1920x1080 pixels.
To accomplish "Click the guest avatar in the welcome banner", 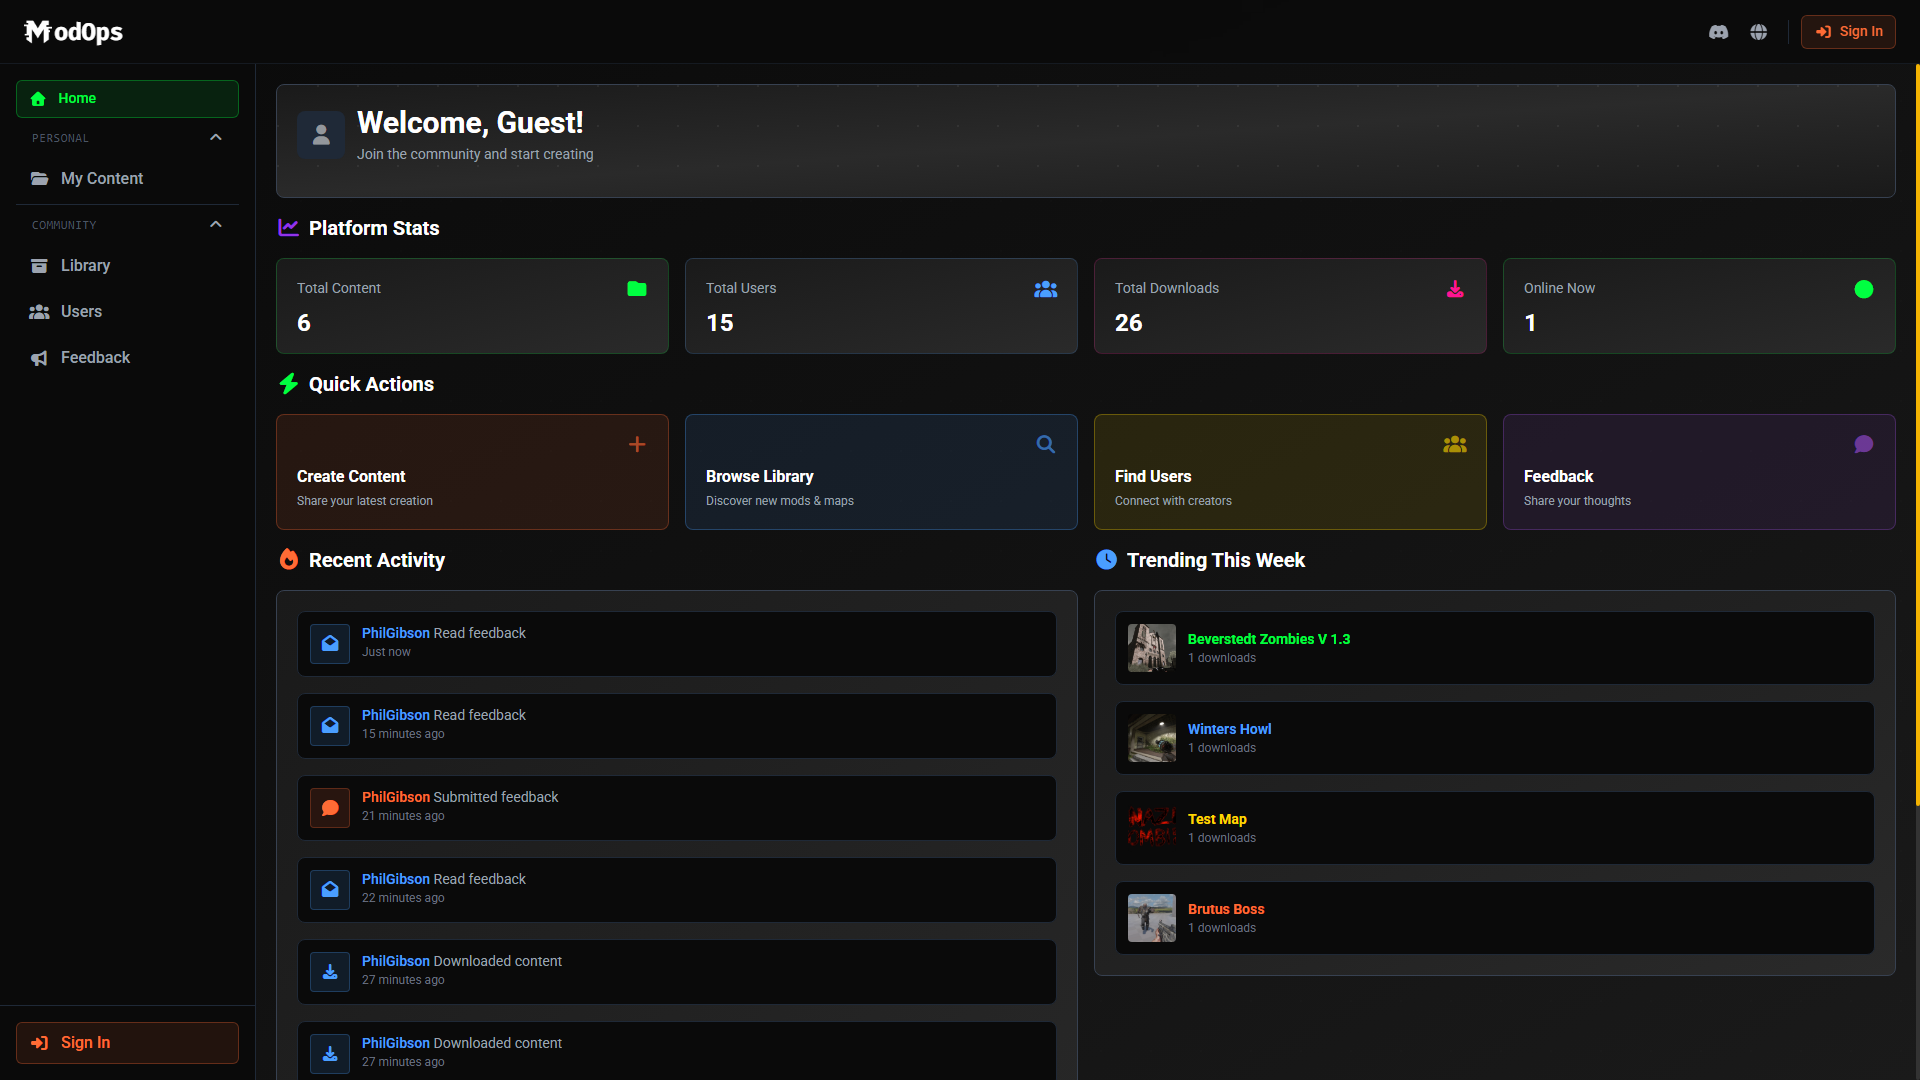I will click(x=320, y=134).
